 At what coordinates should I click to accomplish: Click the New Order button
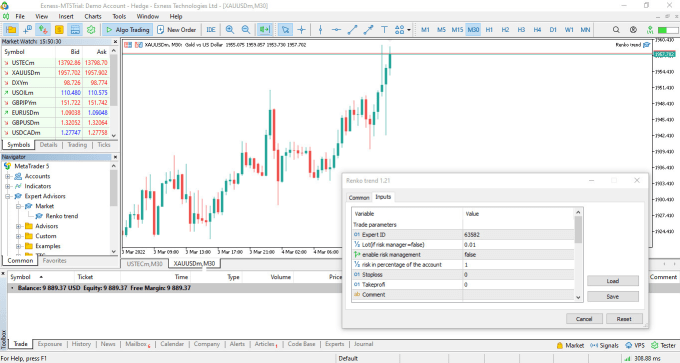177,29
